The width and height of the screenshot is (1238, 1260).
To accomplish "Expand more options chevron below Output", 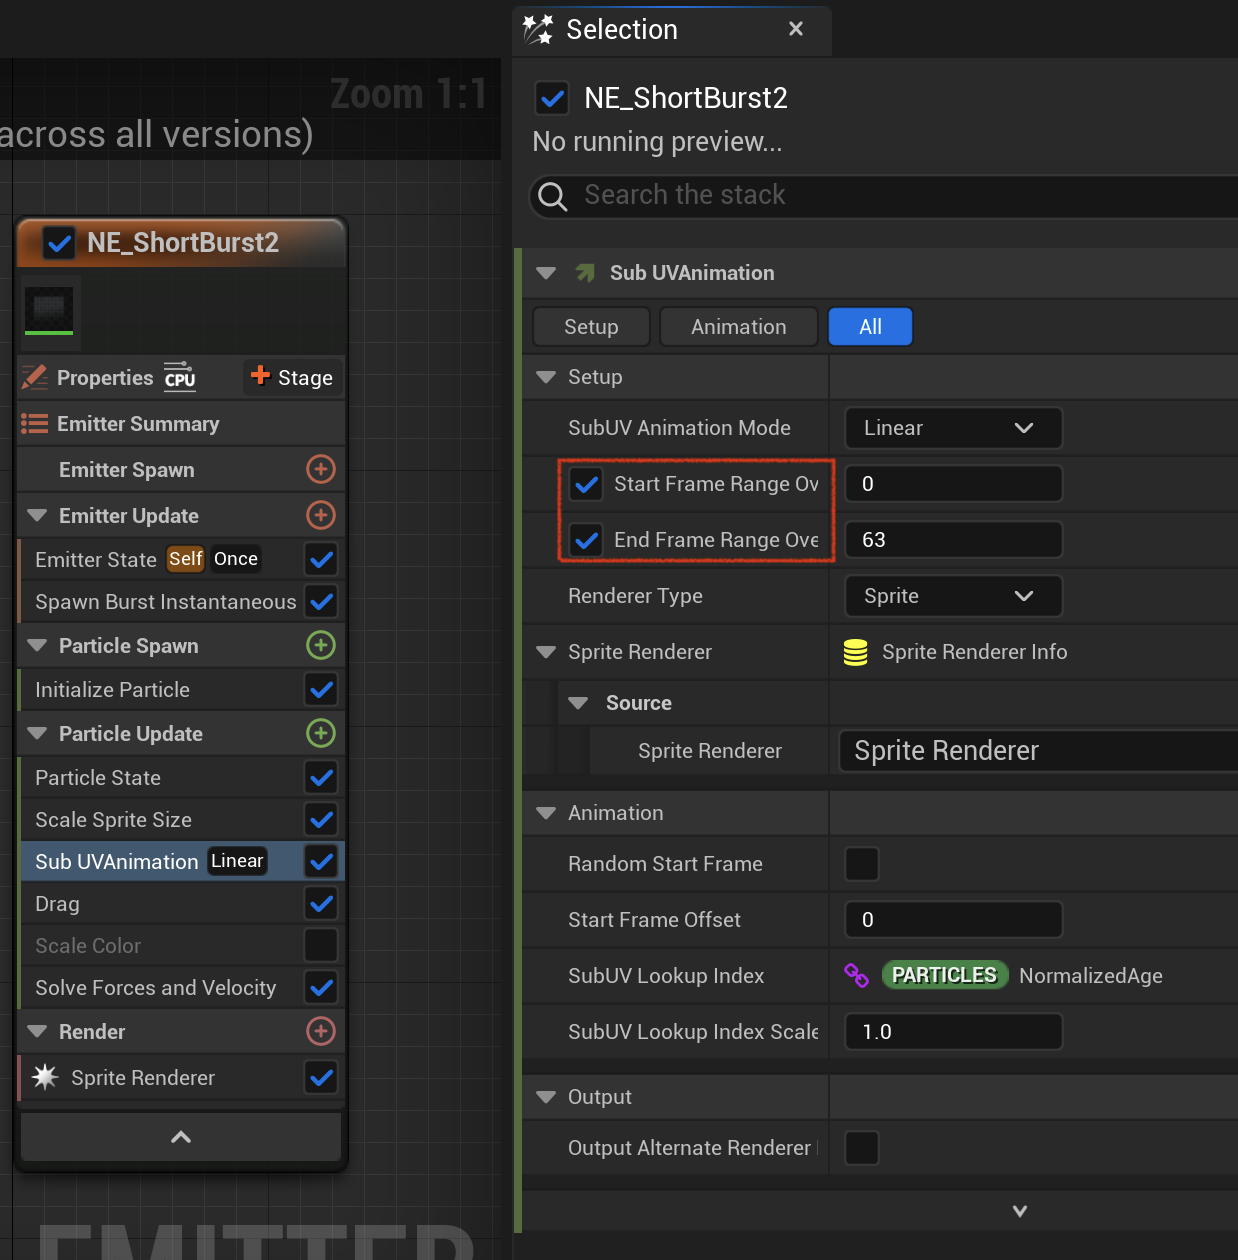I will click(x=1020, y=1211).
